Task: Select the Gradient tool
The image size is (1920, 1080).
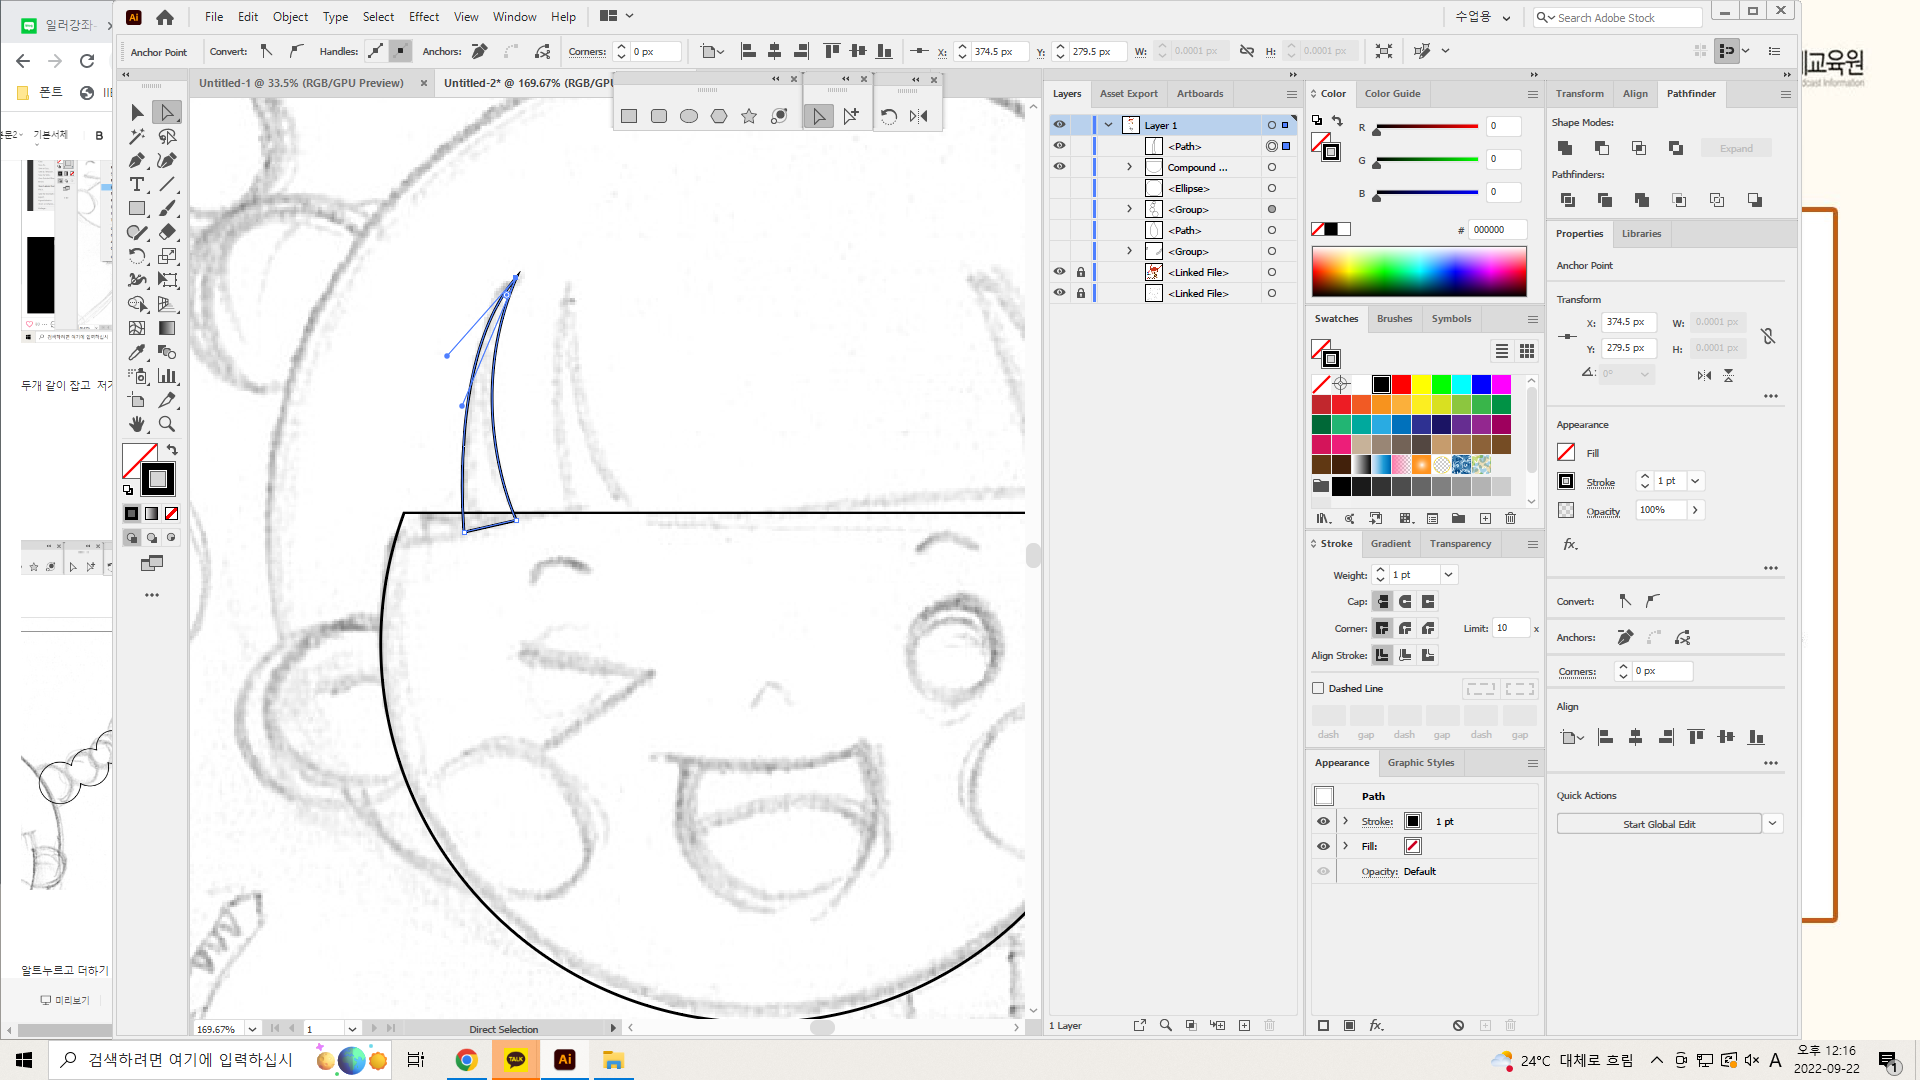Action: pos(167,328)
